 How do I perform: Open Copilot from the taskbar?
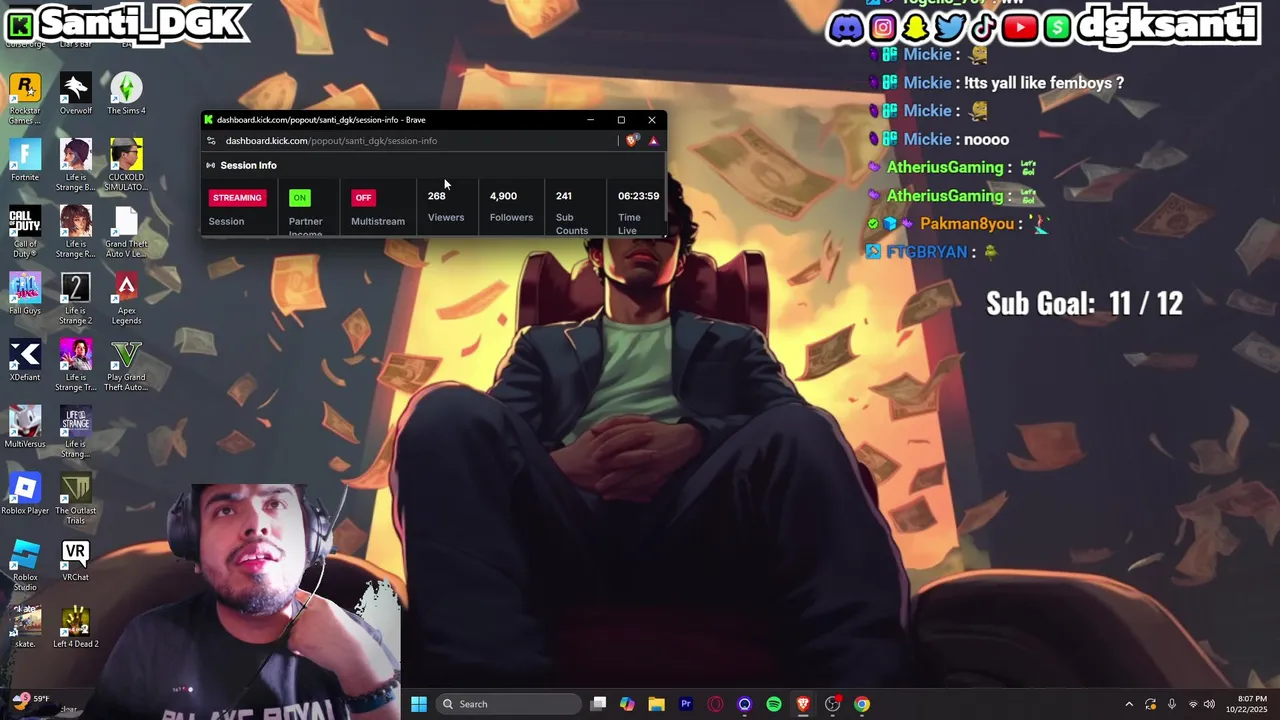[x=627, y=704]
